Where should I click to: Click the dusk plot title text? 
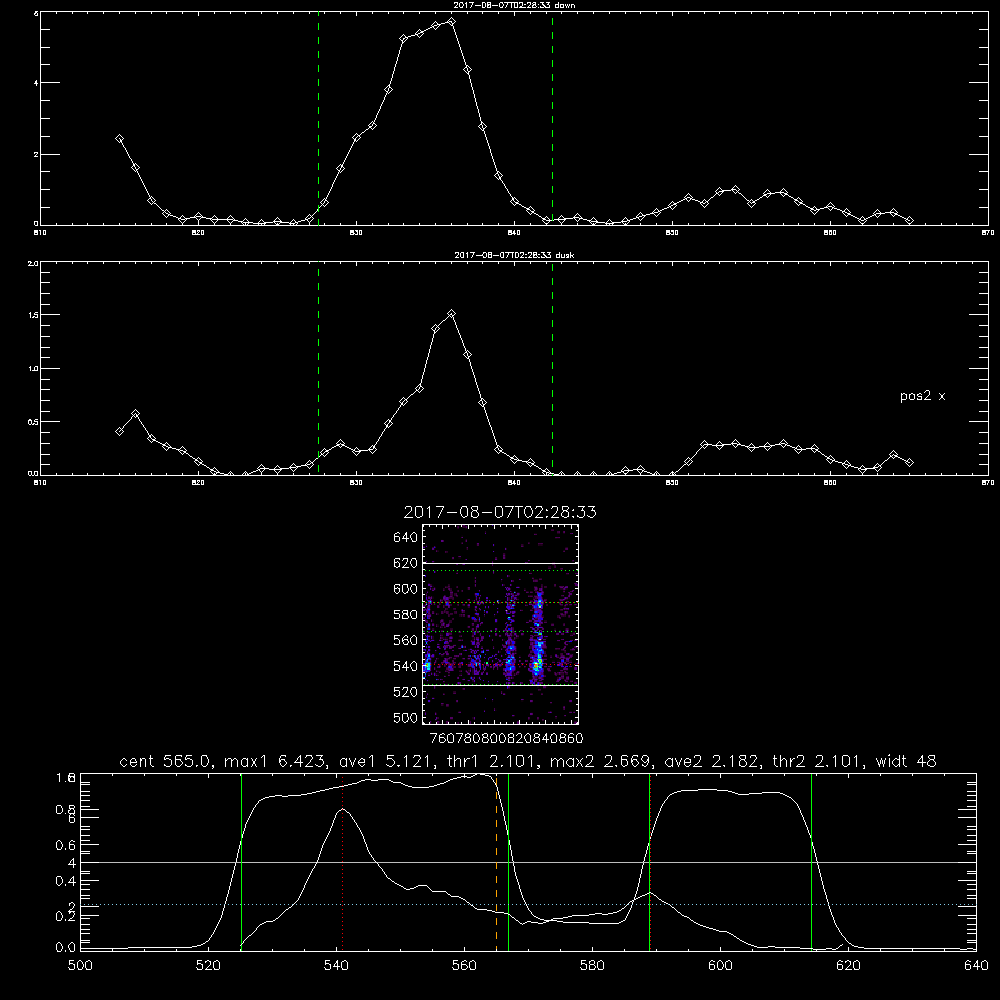[x=514, y=255]
